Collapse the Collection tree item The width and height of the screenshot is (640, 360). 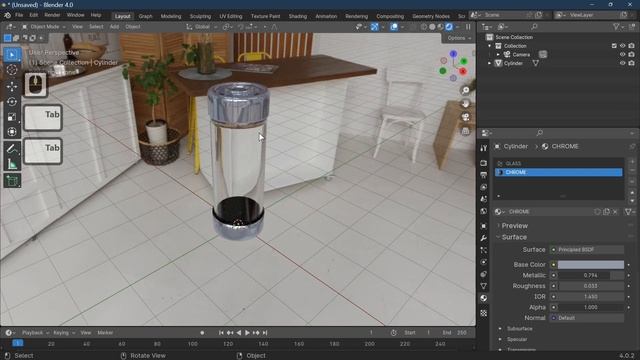(489, 46)
